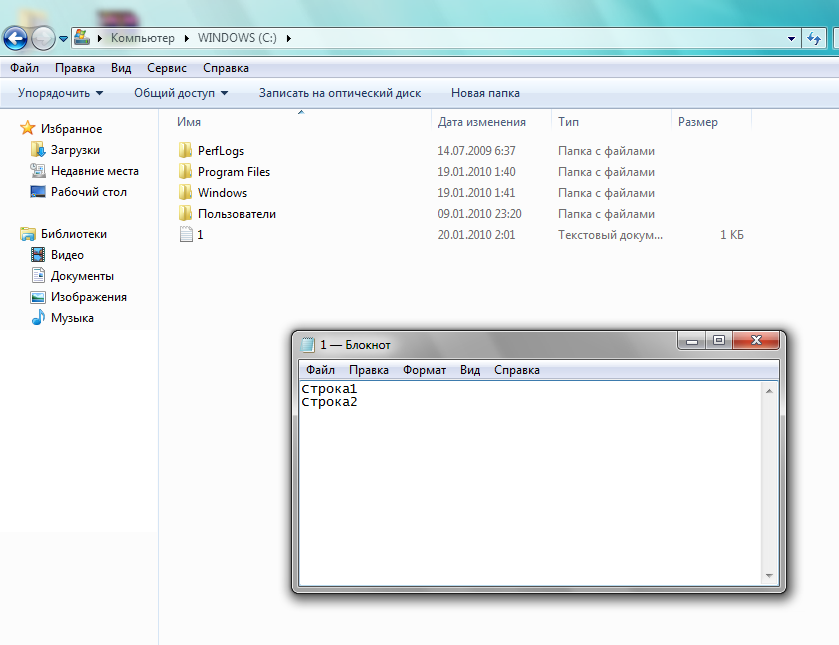
Task: Open the Формат menu in Блокнот
Action: tap(424, 370)
